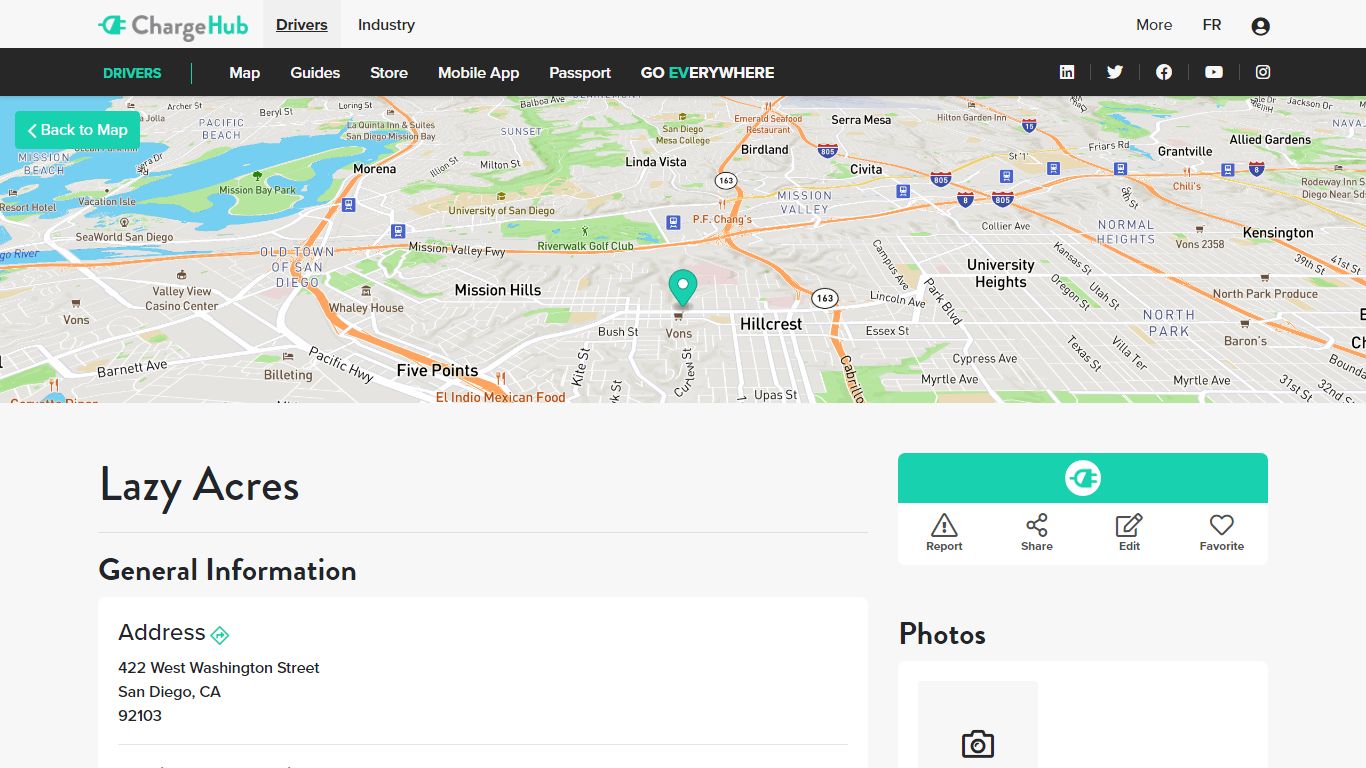This screenshot has width=1366, height=768.
Task: Open GO EVERYWHERE link
Action: 708,72
